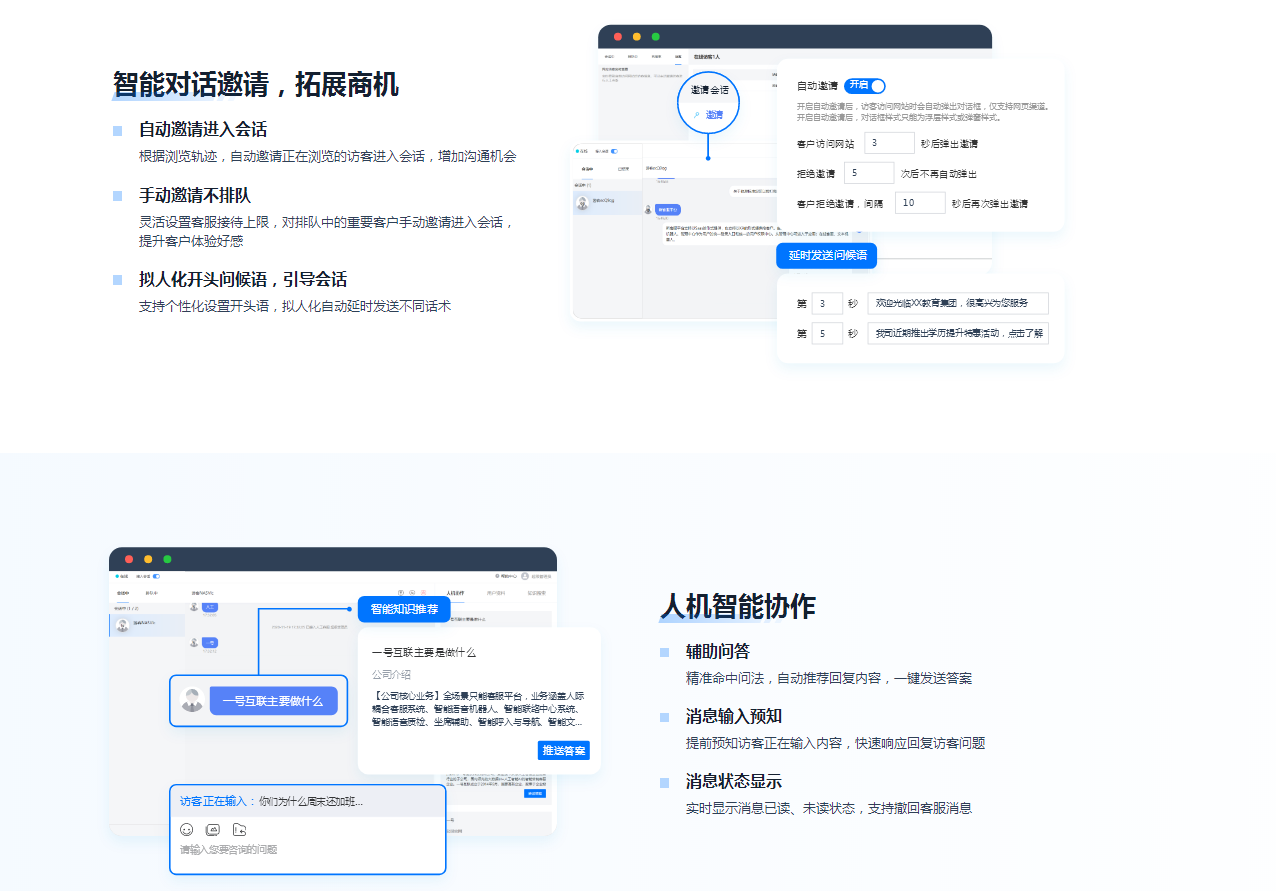Toggle the small switch in bottom mockup header
This screenshot has width=1276, height=891.
coord(155,576)
